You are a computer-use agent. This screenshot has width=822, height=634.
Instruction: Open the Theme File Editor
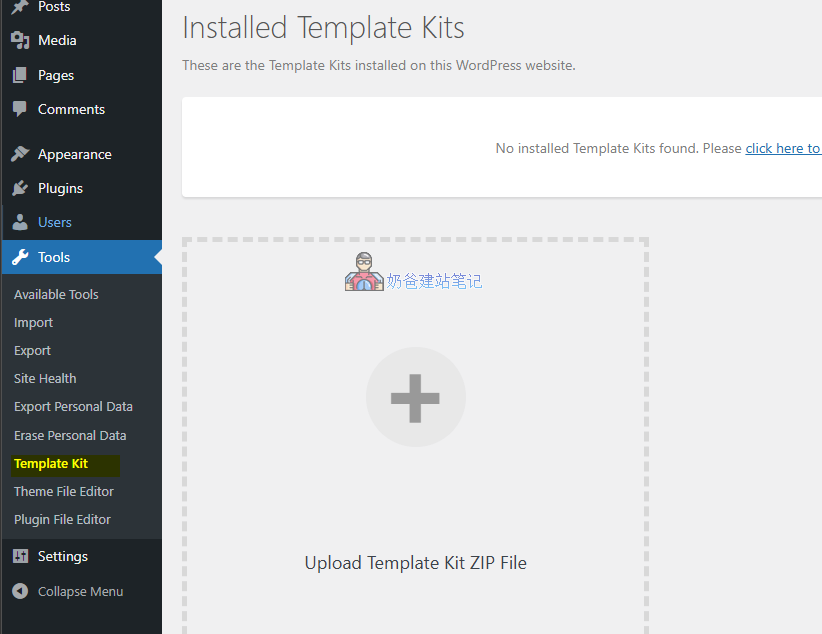coord(63,491)
